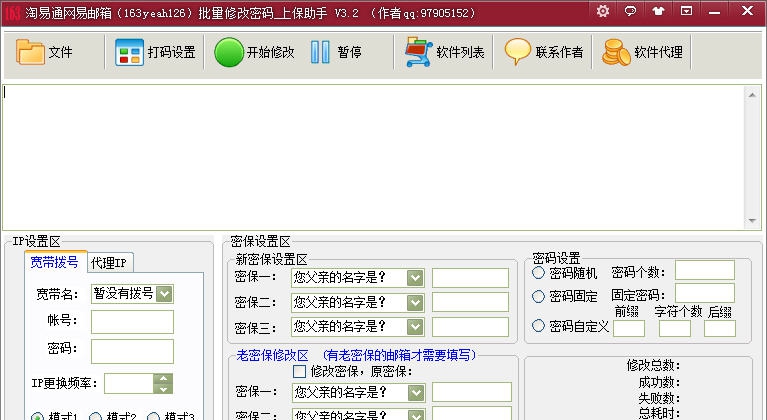Open settings gear in title bar
The image size is (767, 420).
603,11
